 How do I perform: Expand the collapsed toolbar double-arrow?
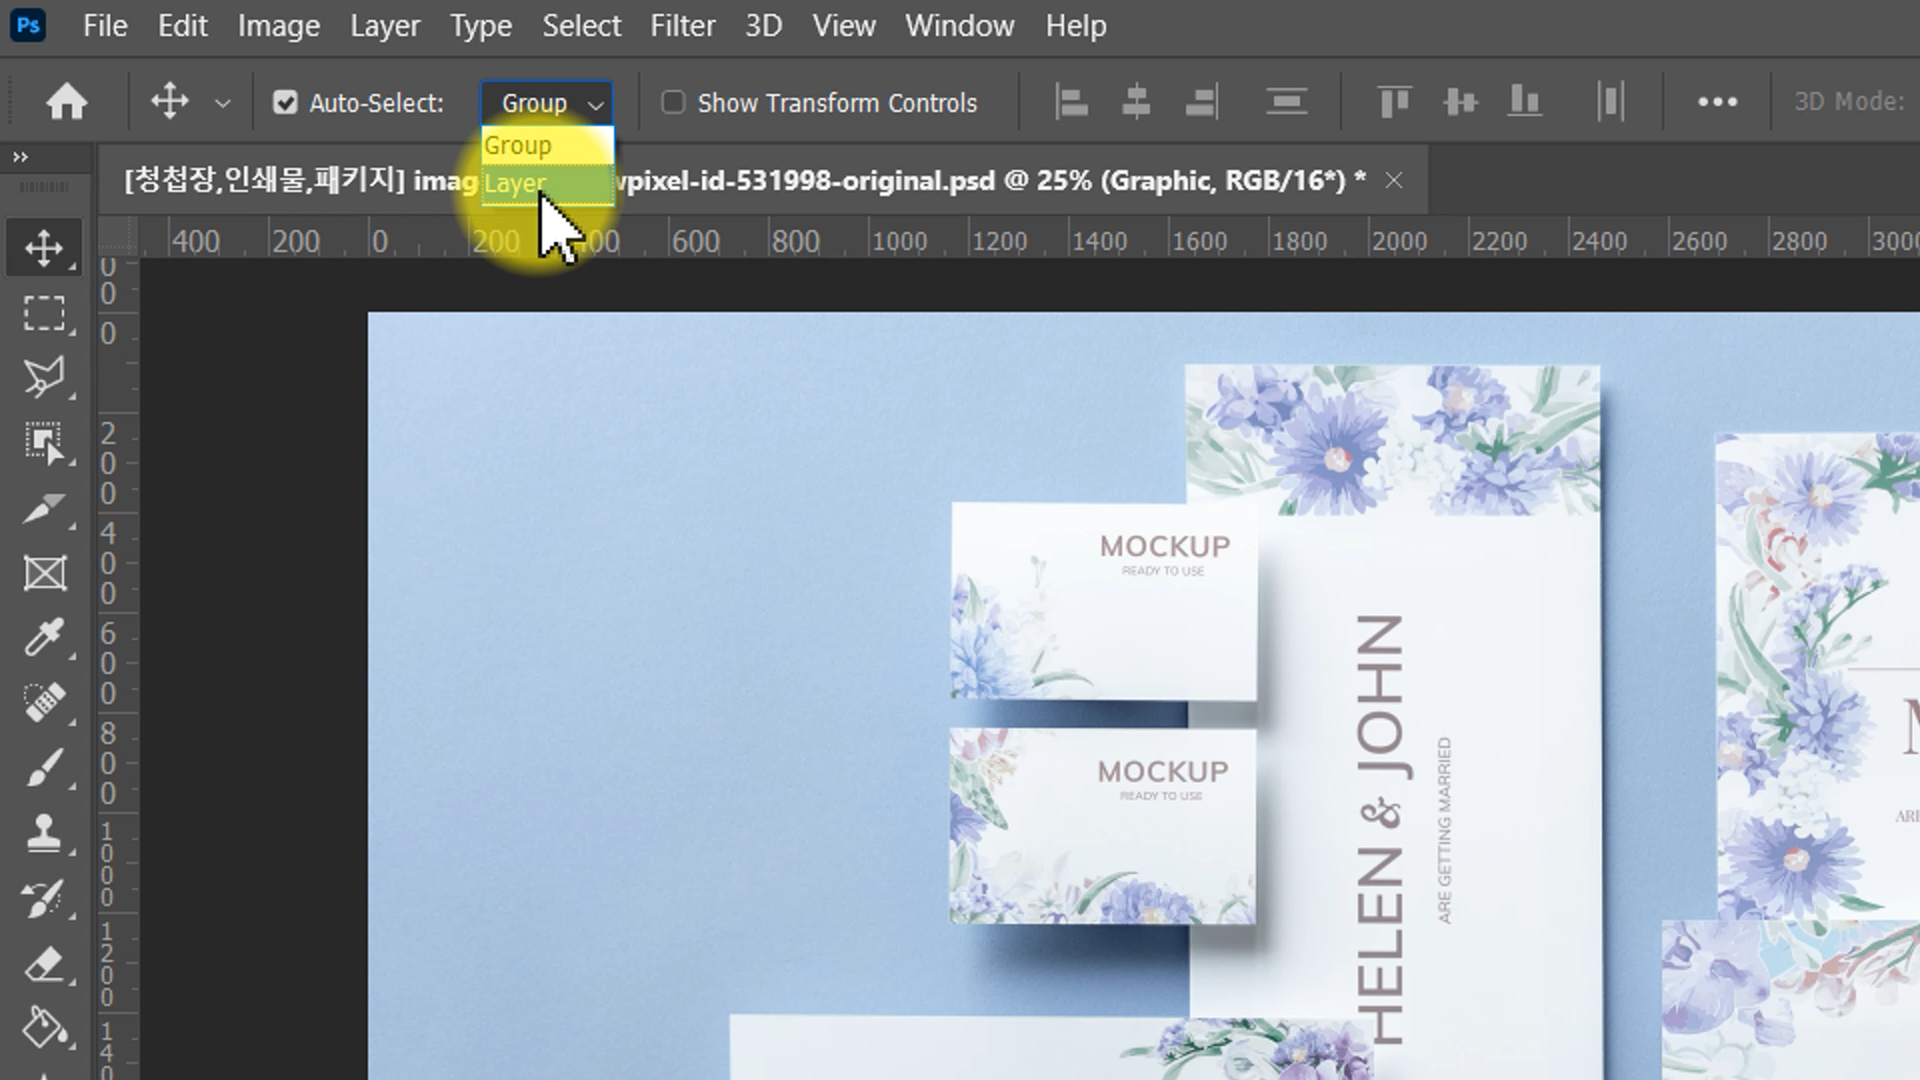coord(20,157)
